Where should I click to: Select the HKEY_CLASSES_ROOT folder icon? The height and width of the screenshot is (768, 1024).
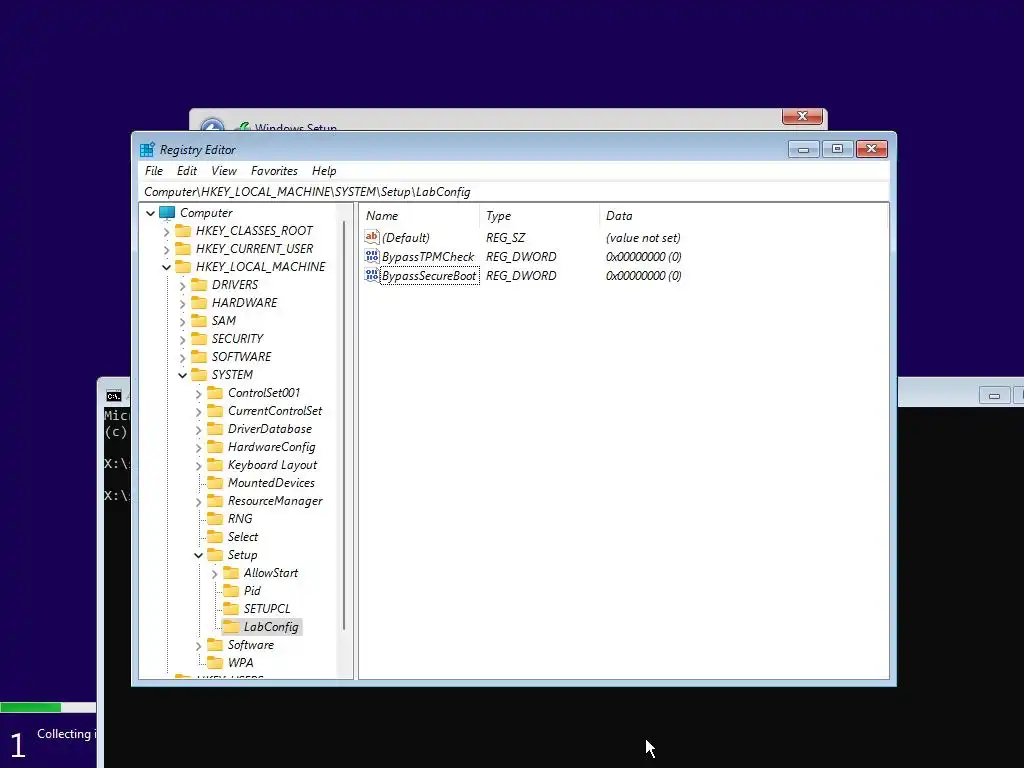[x=183, y=231]
